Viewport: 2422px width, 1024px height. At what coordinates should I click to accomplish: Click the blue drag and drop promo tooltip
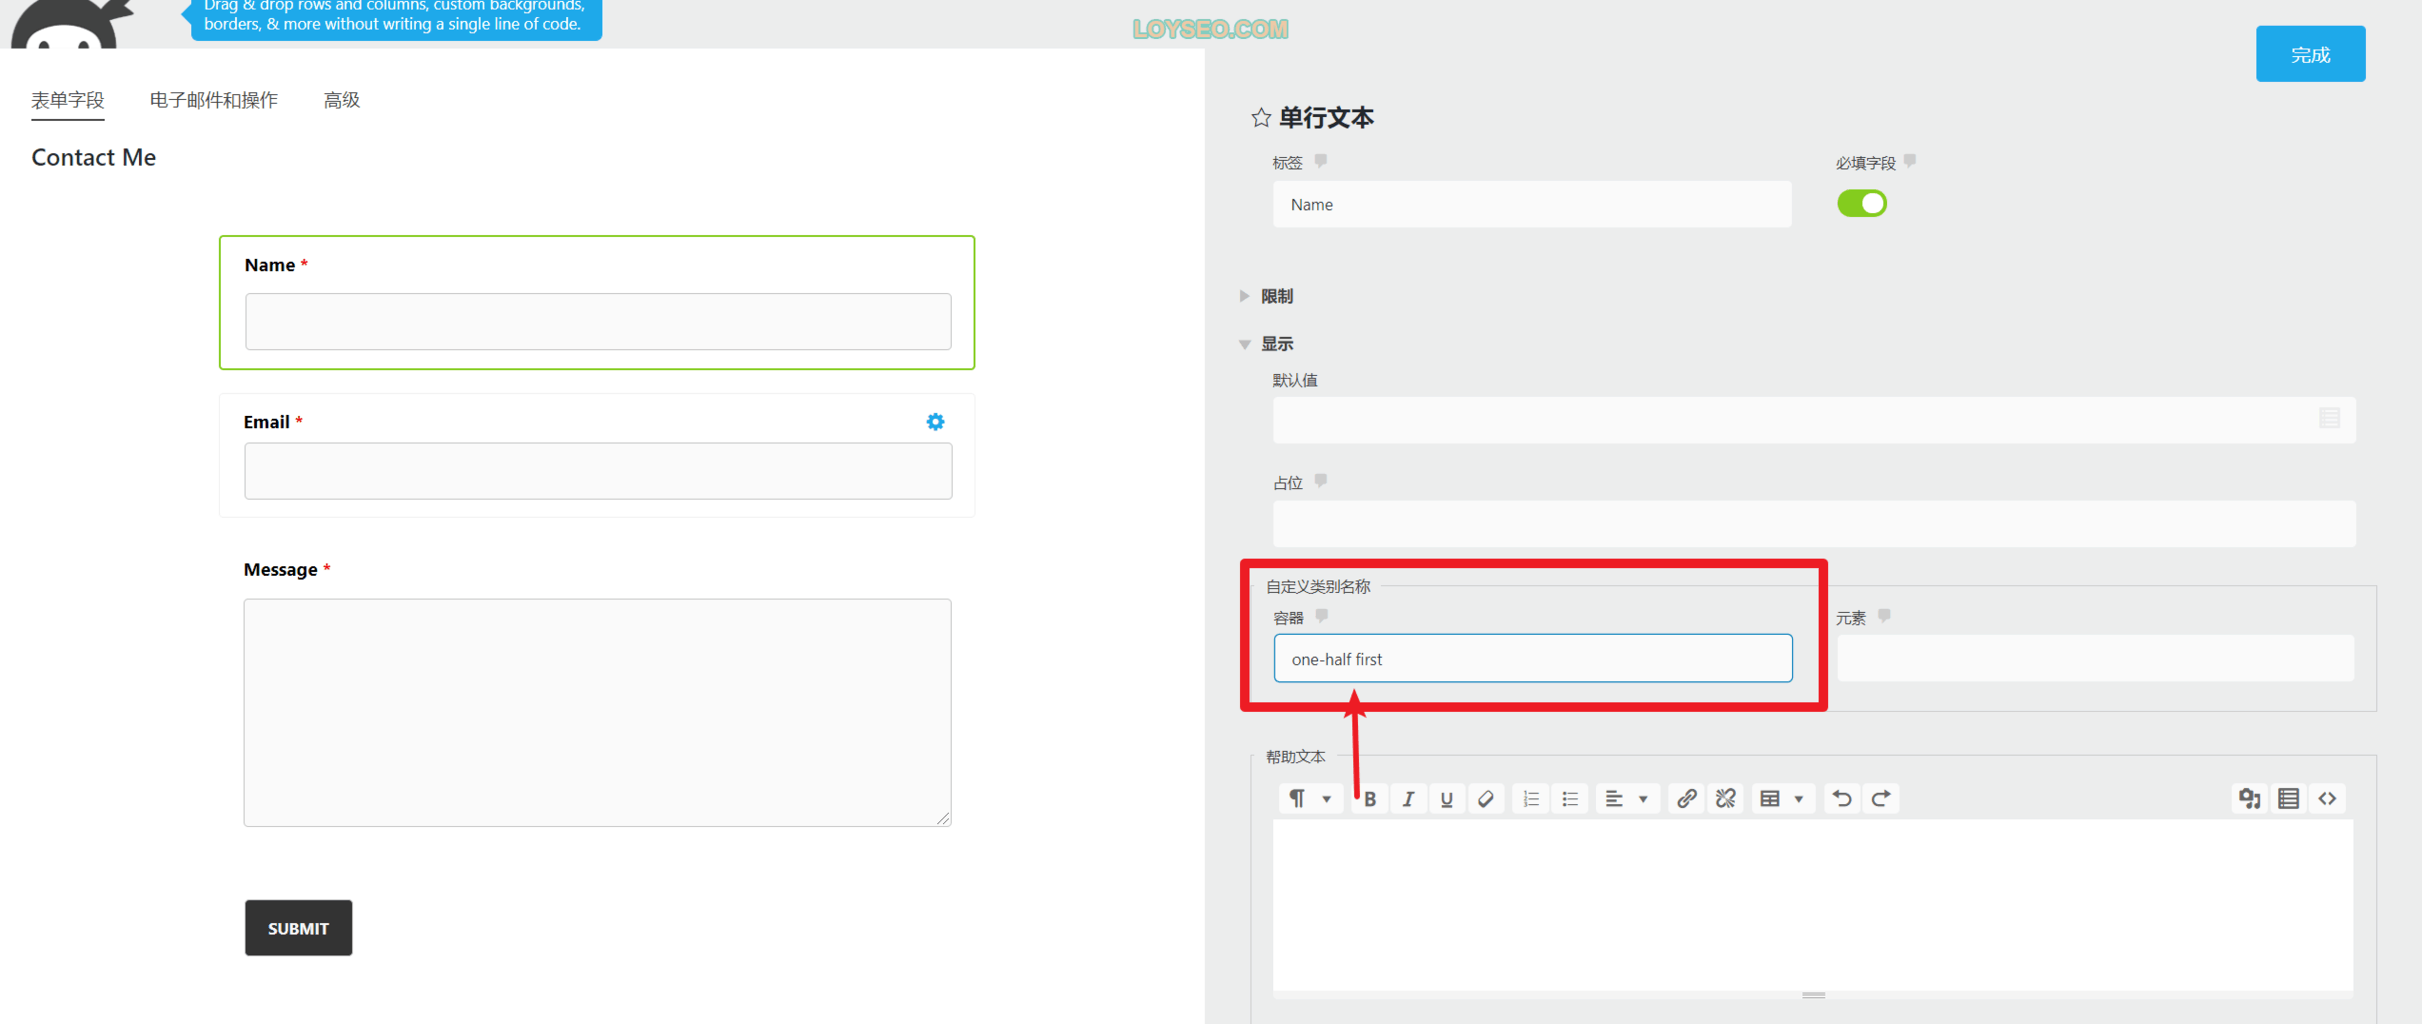[x=394, y=18]
